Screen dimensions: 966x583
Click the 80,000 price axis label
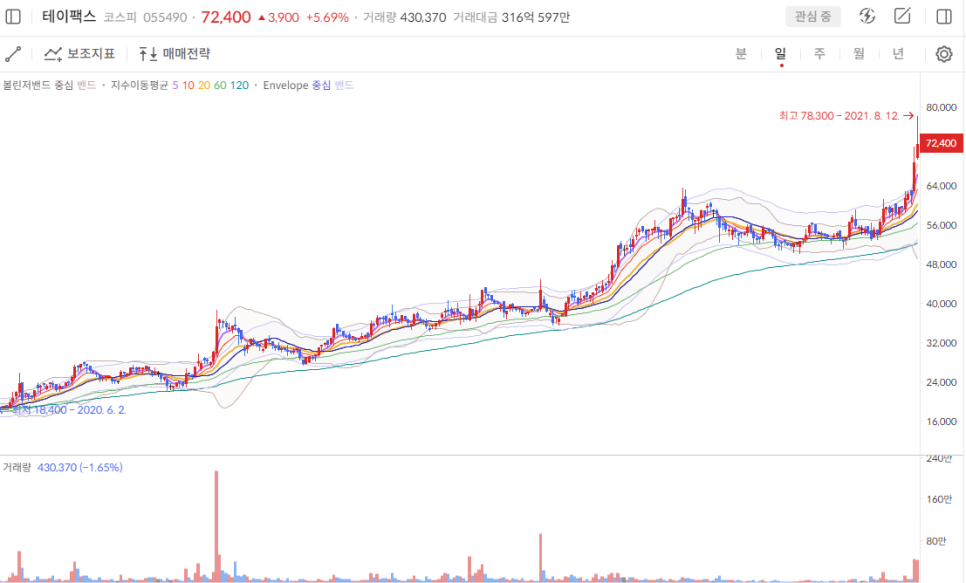pos(941,107)
